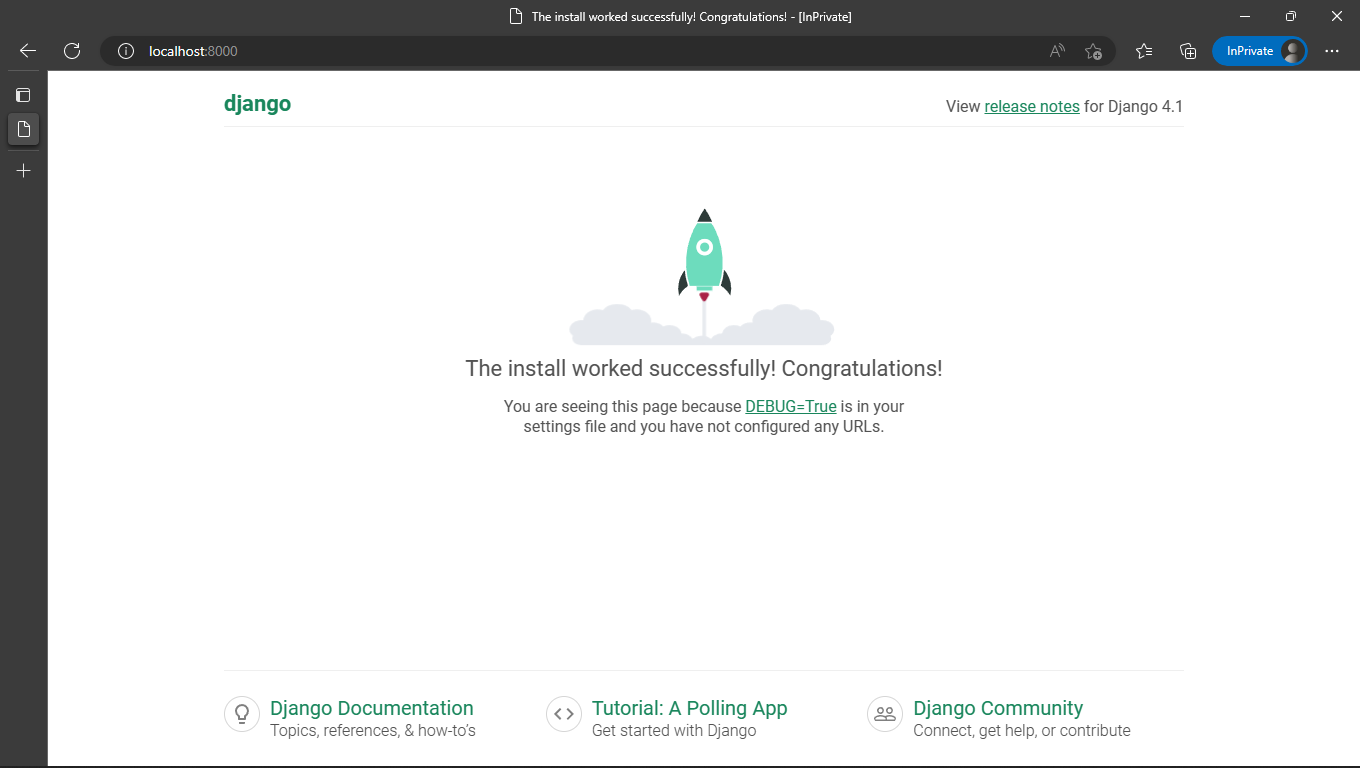The height and width of the screenshot is (768, 1360).
Task: Open Tutorial: A Polling App link
Action: coord(690,708)
